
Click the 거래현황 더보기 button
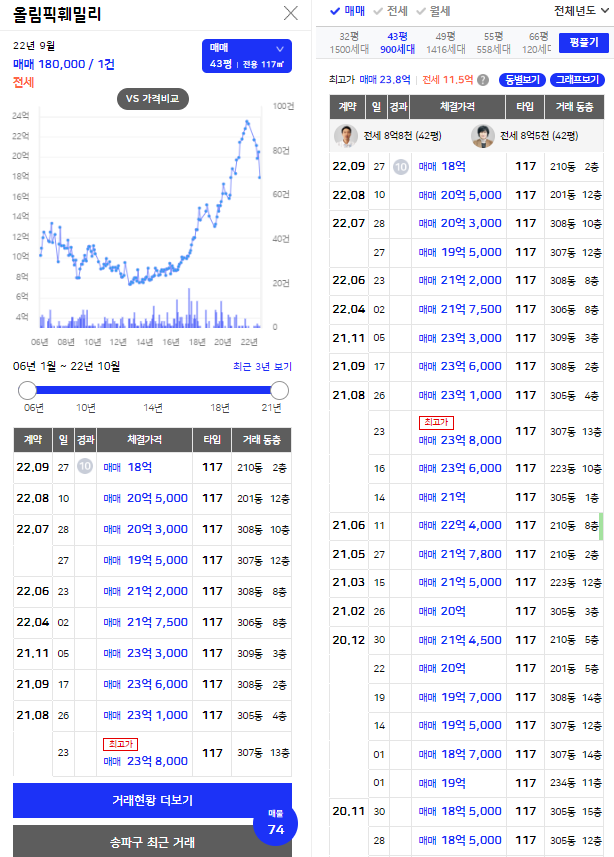tap(153, 800)
